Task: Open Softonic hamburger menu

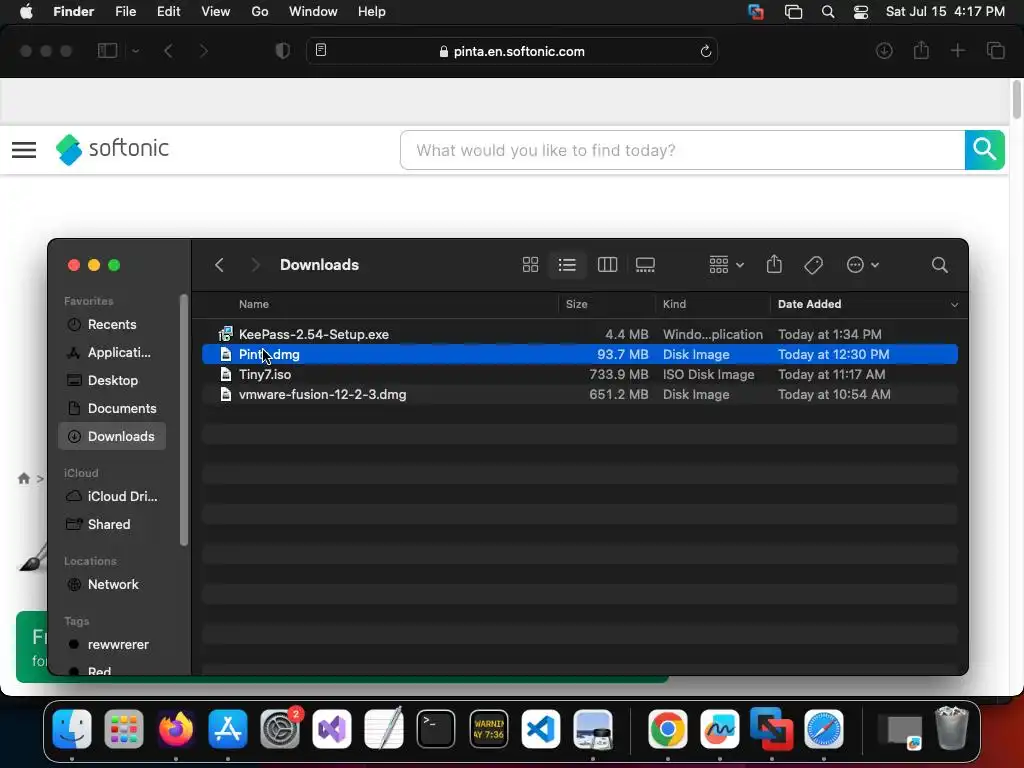Action: pos(24,150)
